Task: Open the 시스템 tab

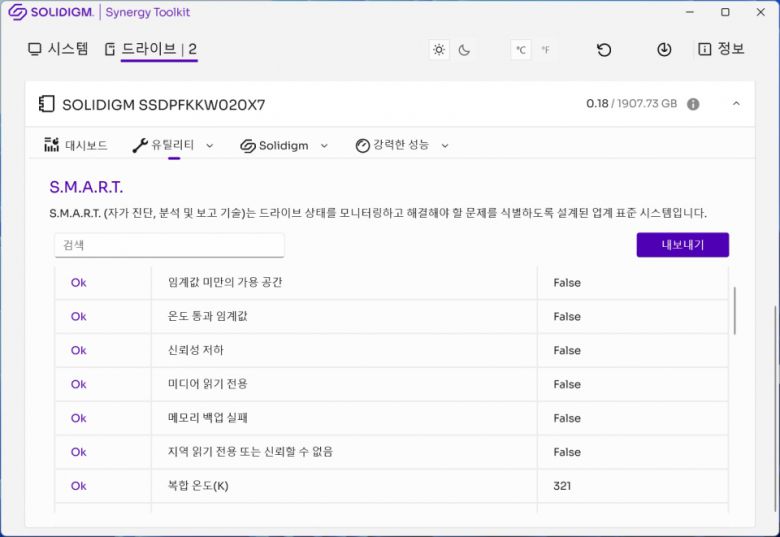Action: [x=58, y=49]
